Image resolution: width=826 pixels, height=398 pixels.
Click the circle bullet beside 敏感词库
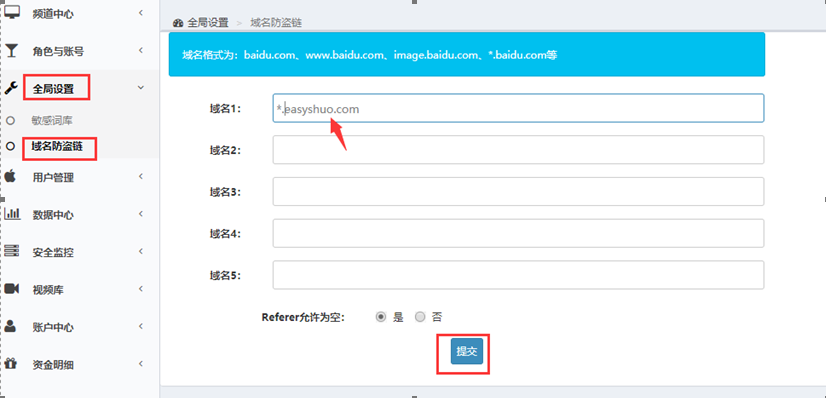pos(10,121)
